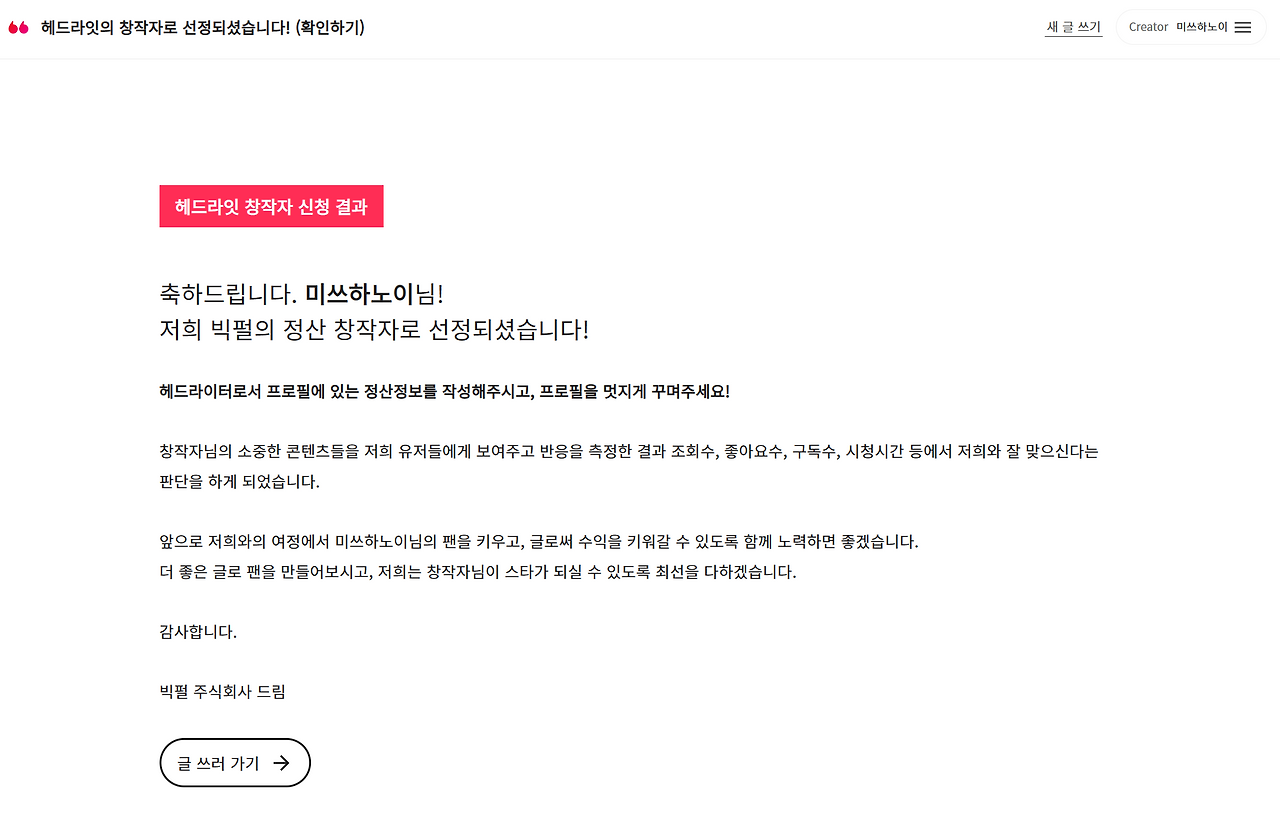The height and width of the screenshot is (819, 1280).
Task: Expand the profile pill showing 미쓰하노이
Action: click(1191, 27)
